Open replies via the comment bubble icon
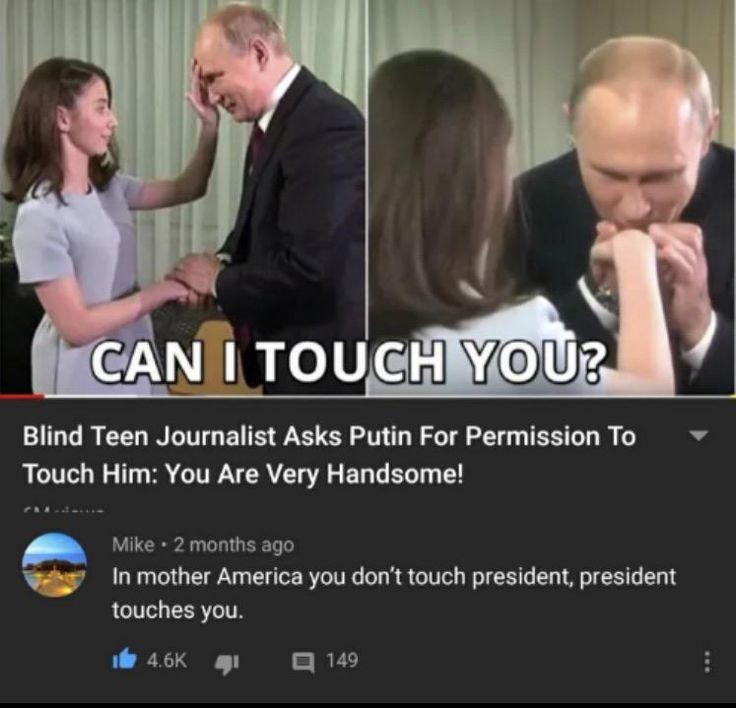This screenshot has height=708, width=736. point(303,662)
